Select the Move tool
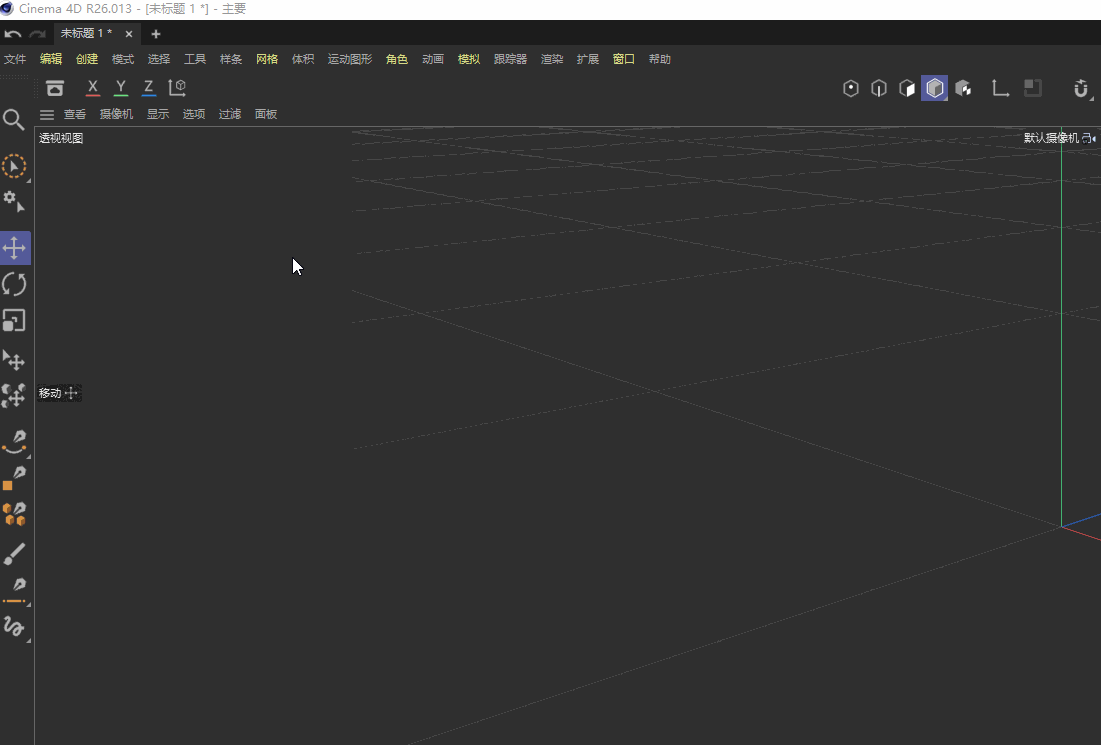1101x745 pixels. tap(14, 248)
